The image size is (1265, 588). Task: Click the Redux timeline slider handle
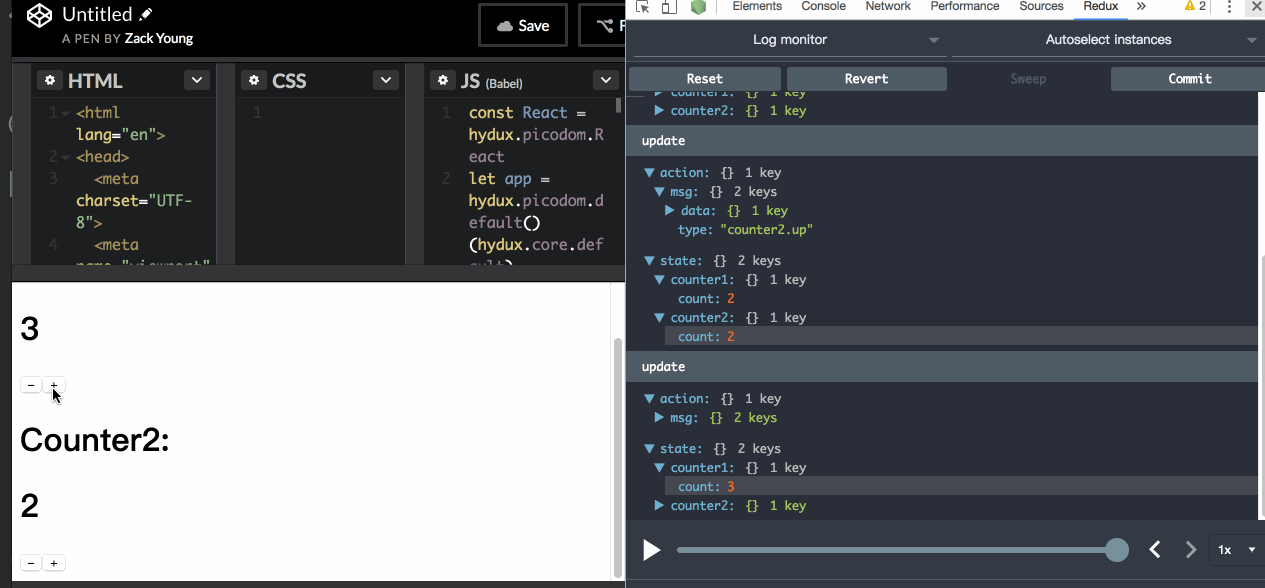pos(1117,550)
